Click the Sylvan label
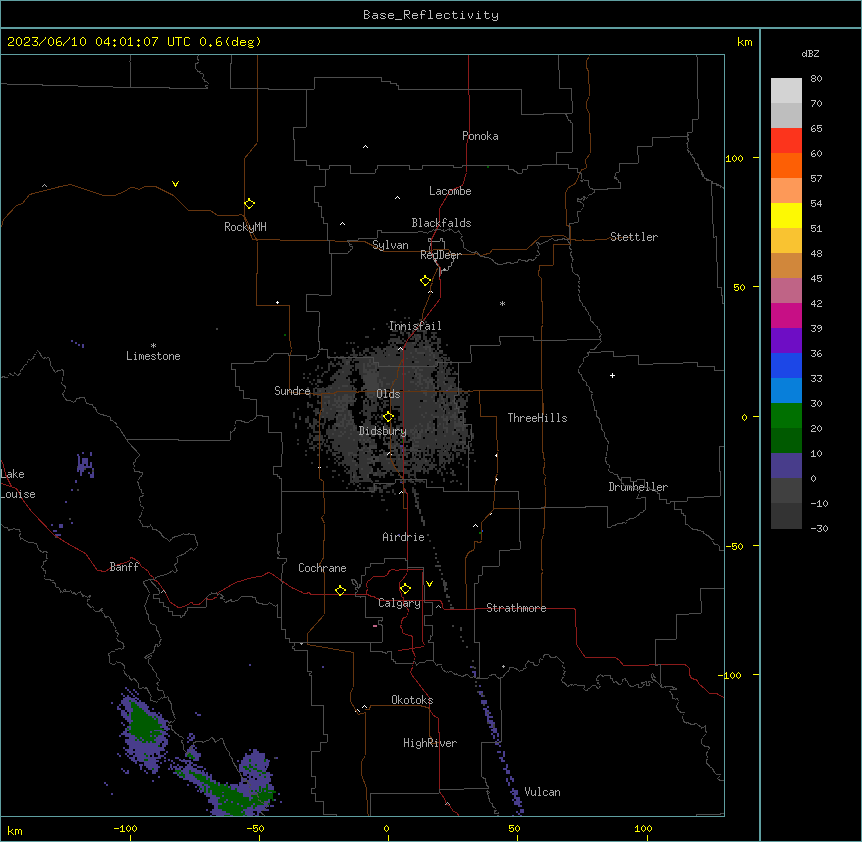The image size is (862, 842). (x=390, y=245)
